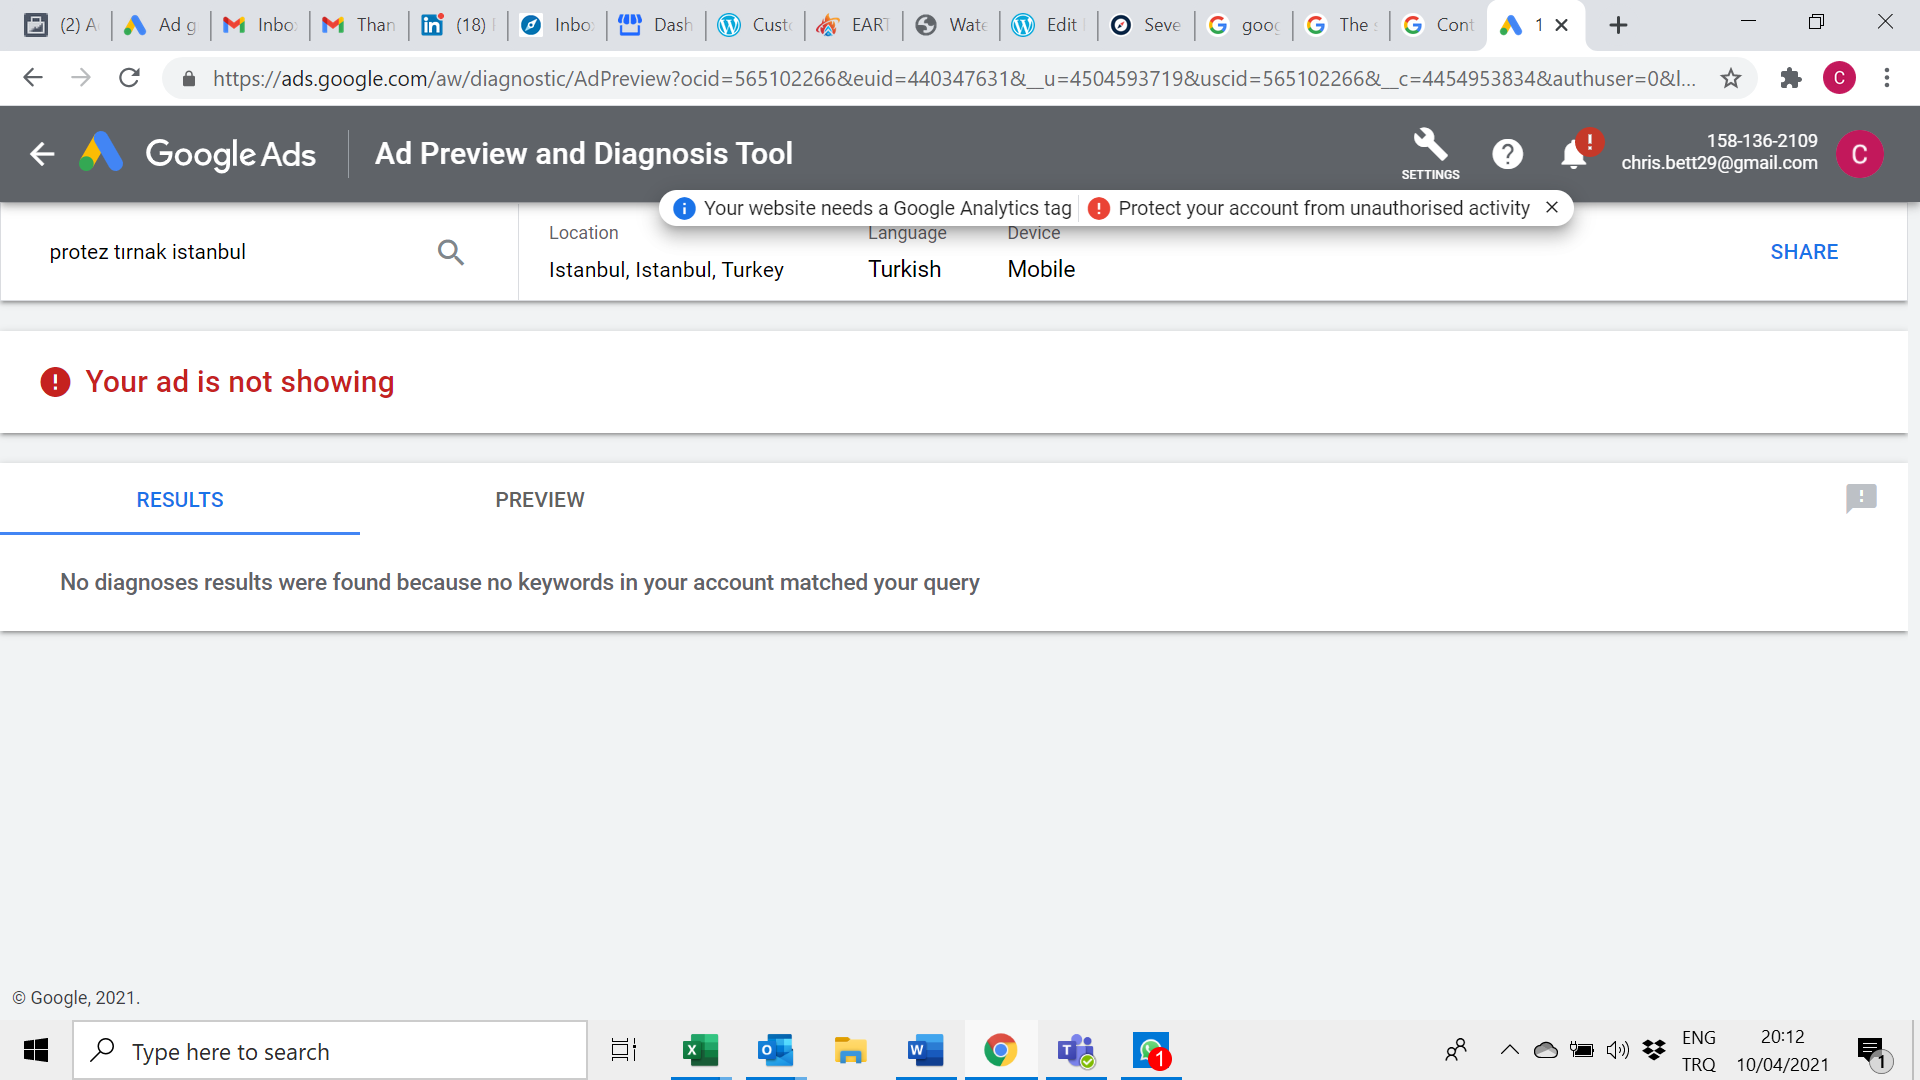Open a new Chrome tab
The image size is (1920, 1080).
(1618, 25)
